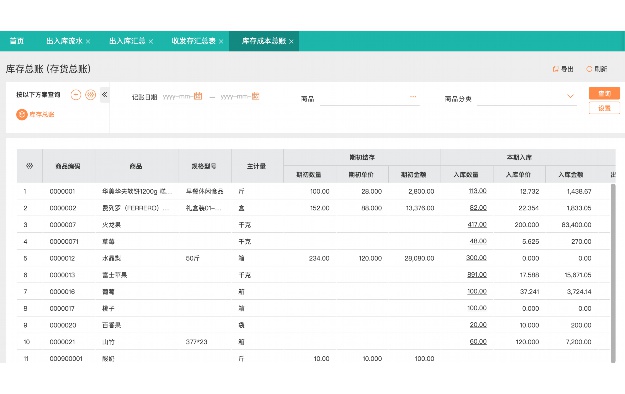Open the start date calendar picker
This screenshot has height=394, width=625.
198,96
